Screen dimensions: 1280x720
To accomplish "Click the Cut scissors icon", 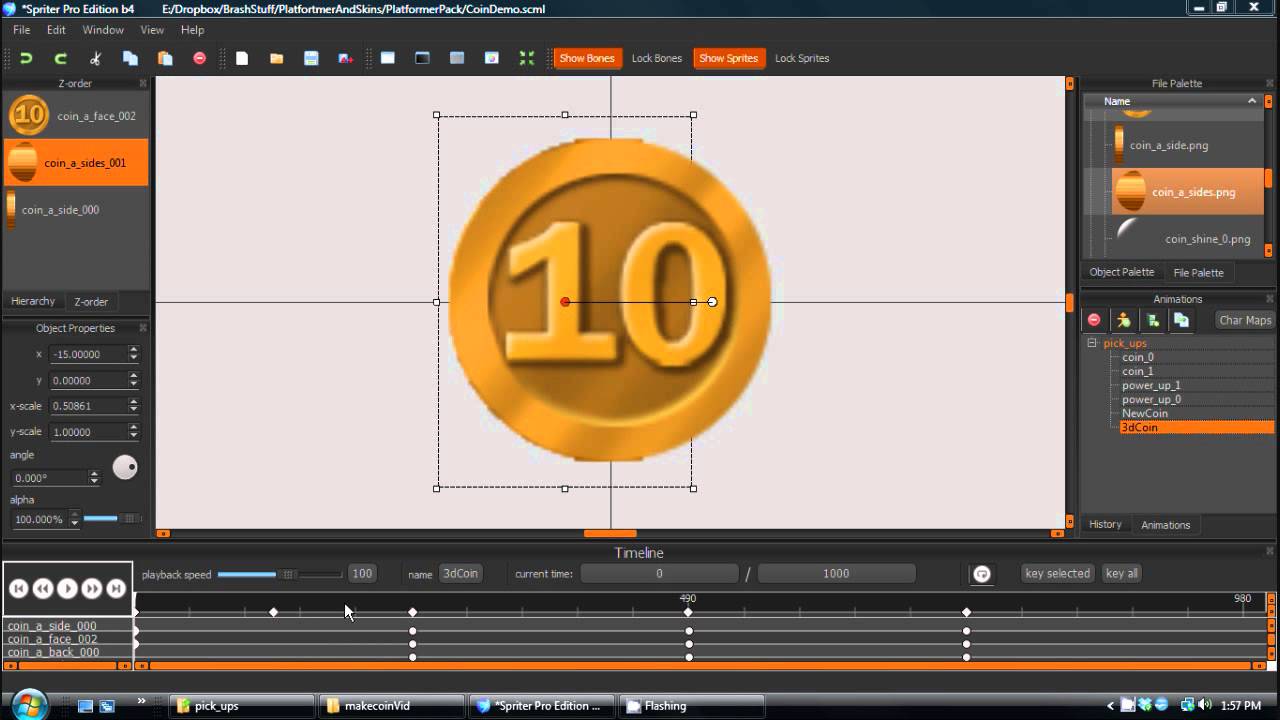I will pos(95,58).
